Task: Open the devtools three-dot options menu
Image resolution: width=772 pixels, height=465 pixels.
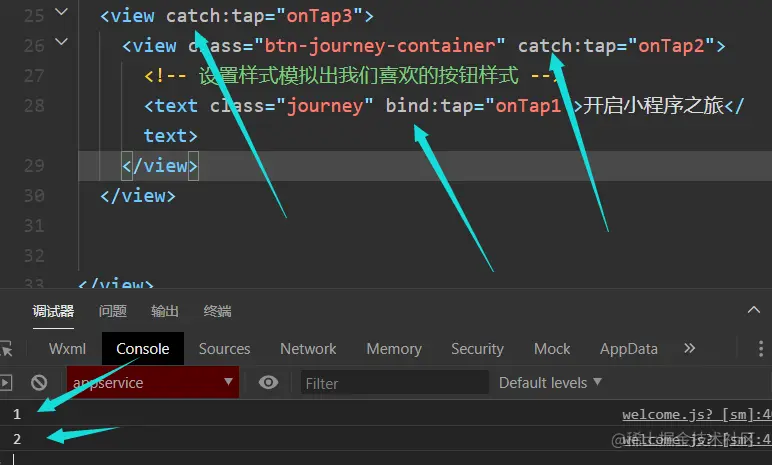Action: [x=761, y=348]
